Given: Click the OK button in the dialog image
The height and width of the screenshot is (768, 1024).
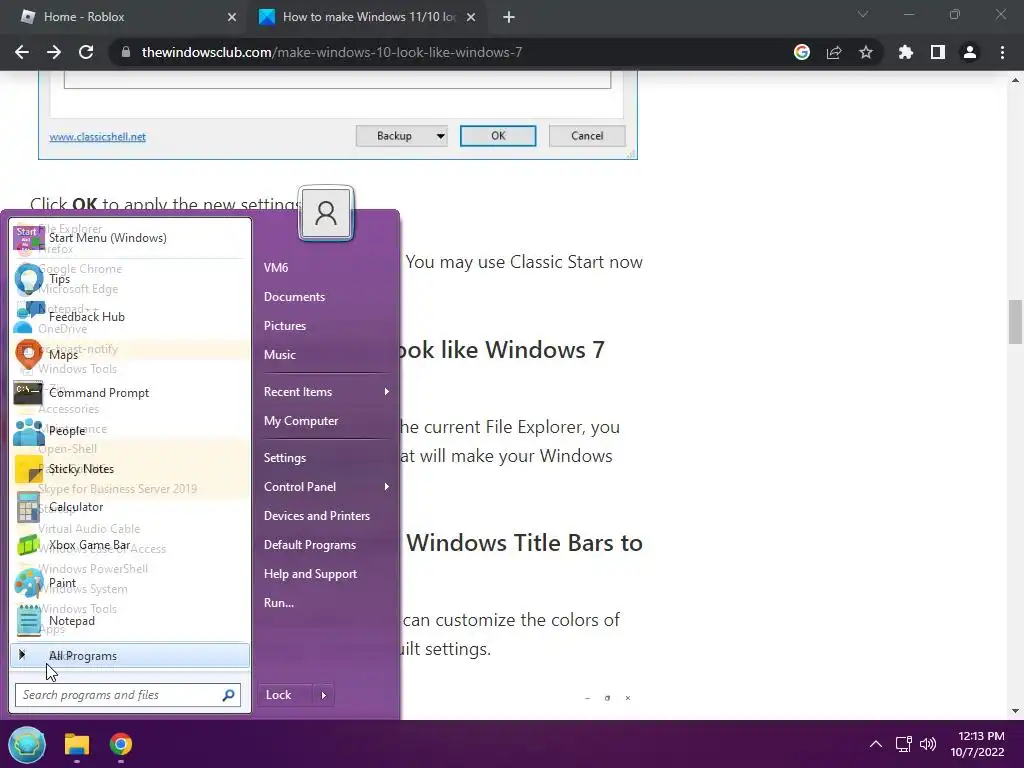Looking at the screenshot, I should click(498, 136).
